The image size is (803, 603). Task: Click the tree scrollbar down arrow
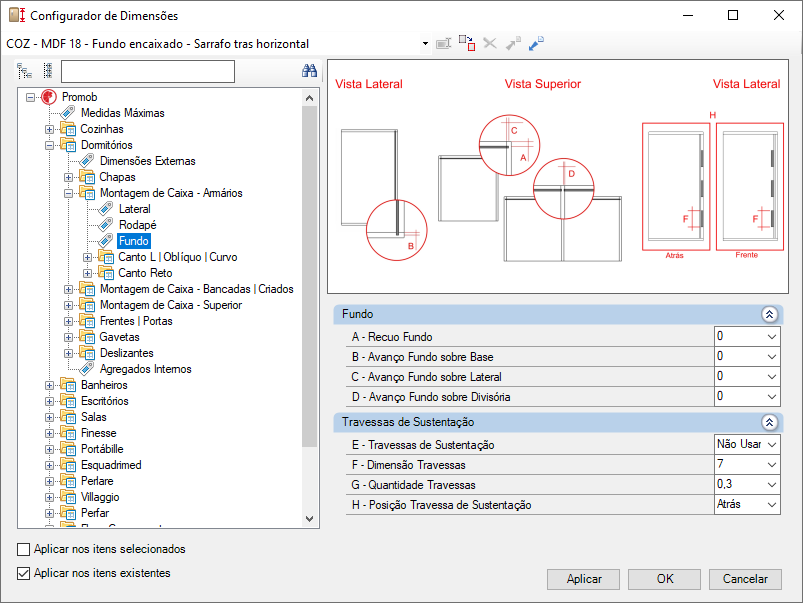[309, 518]
